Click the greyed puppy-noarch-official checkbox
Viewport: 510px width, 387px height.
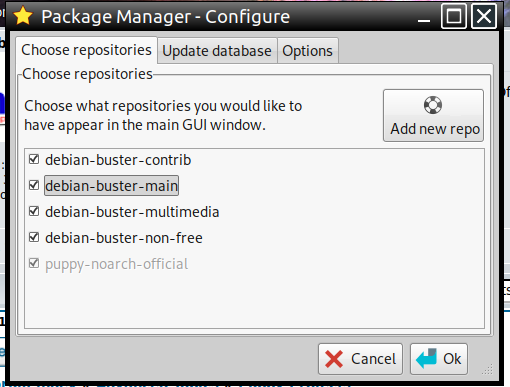pos(34,263)
